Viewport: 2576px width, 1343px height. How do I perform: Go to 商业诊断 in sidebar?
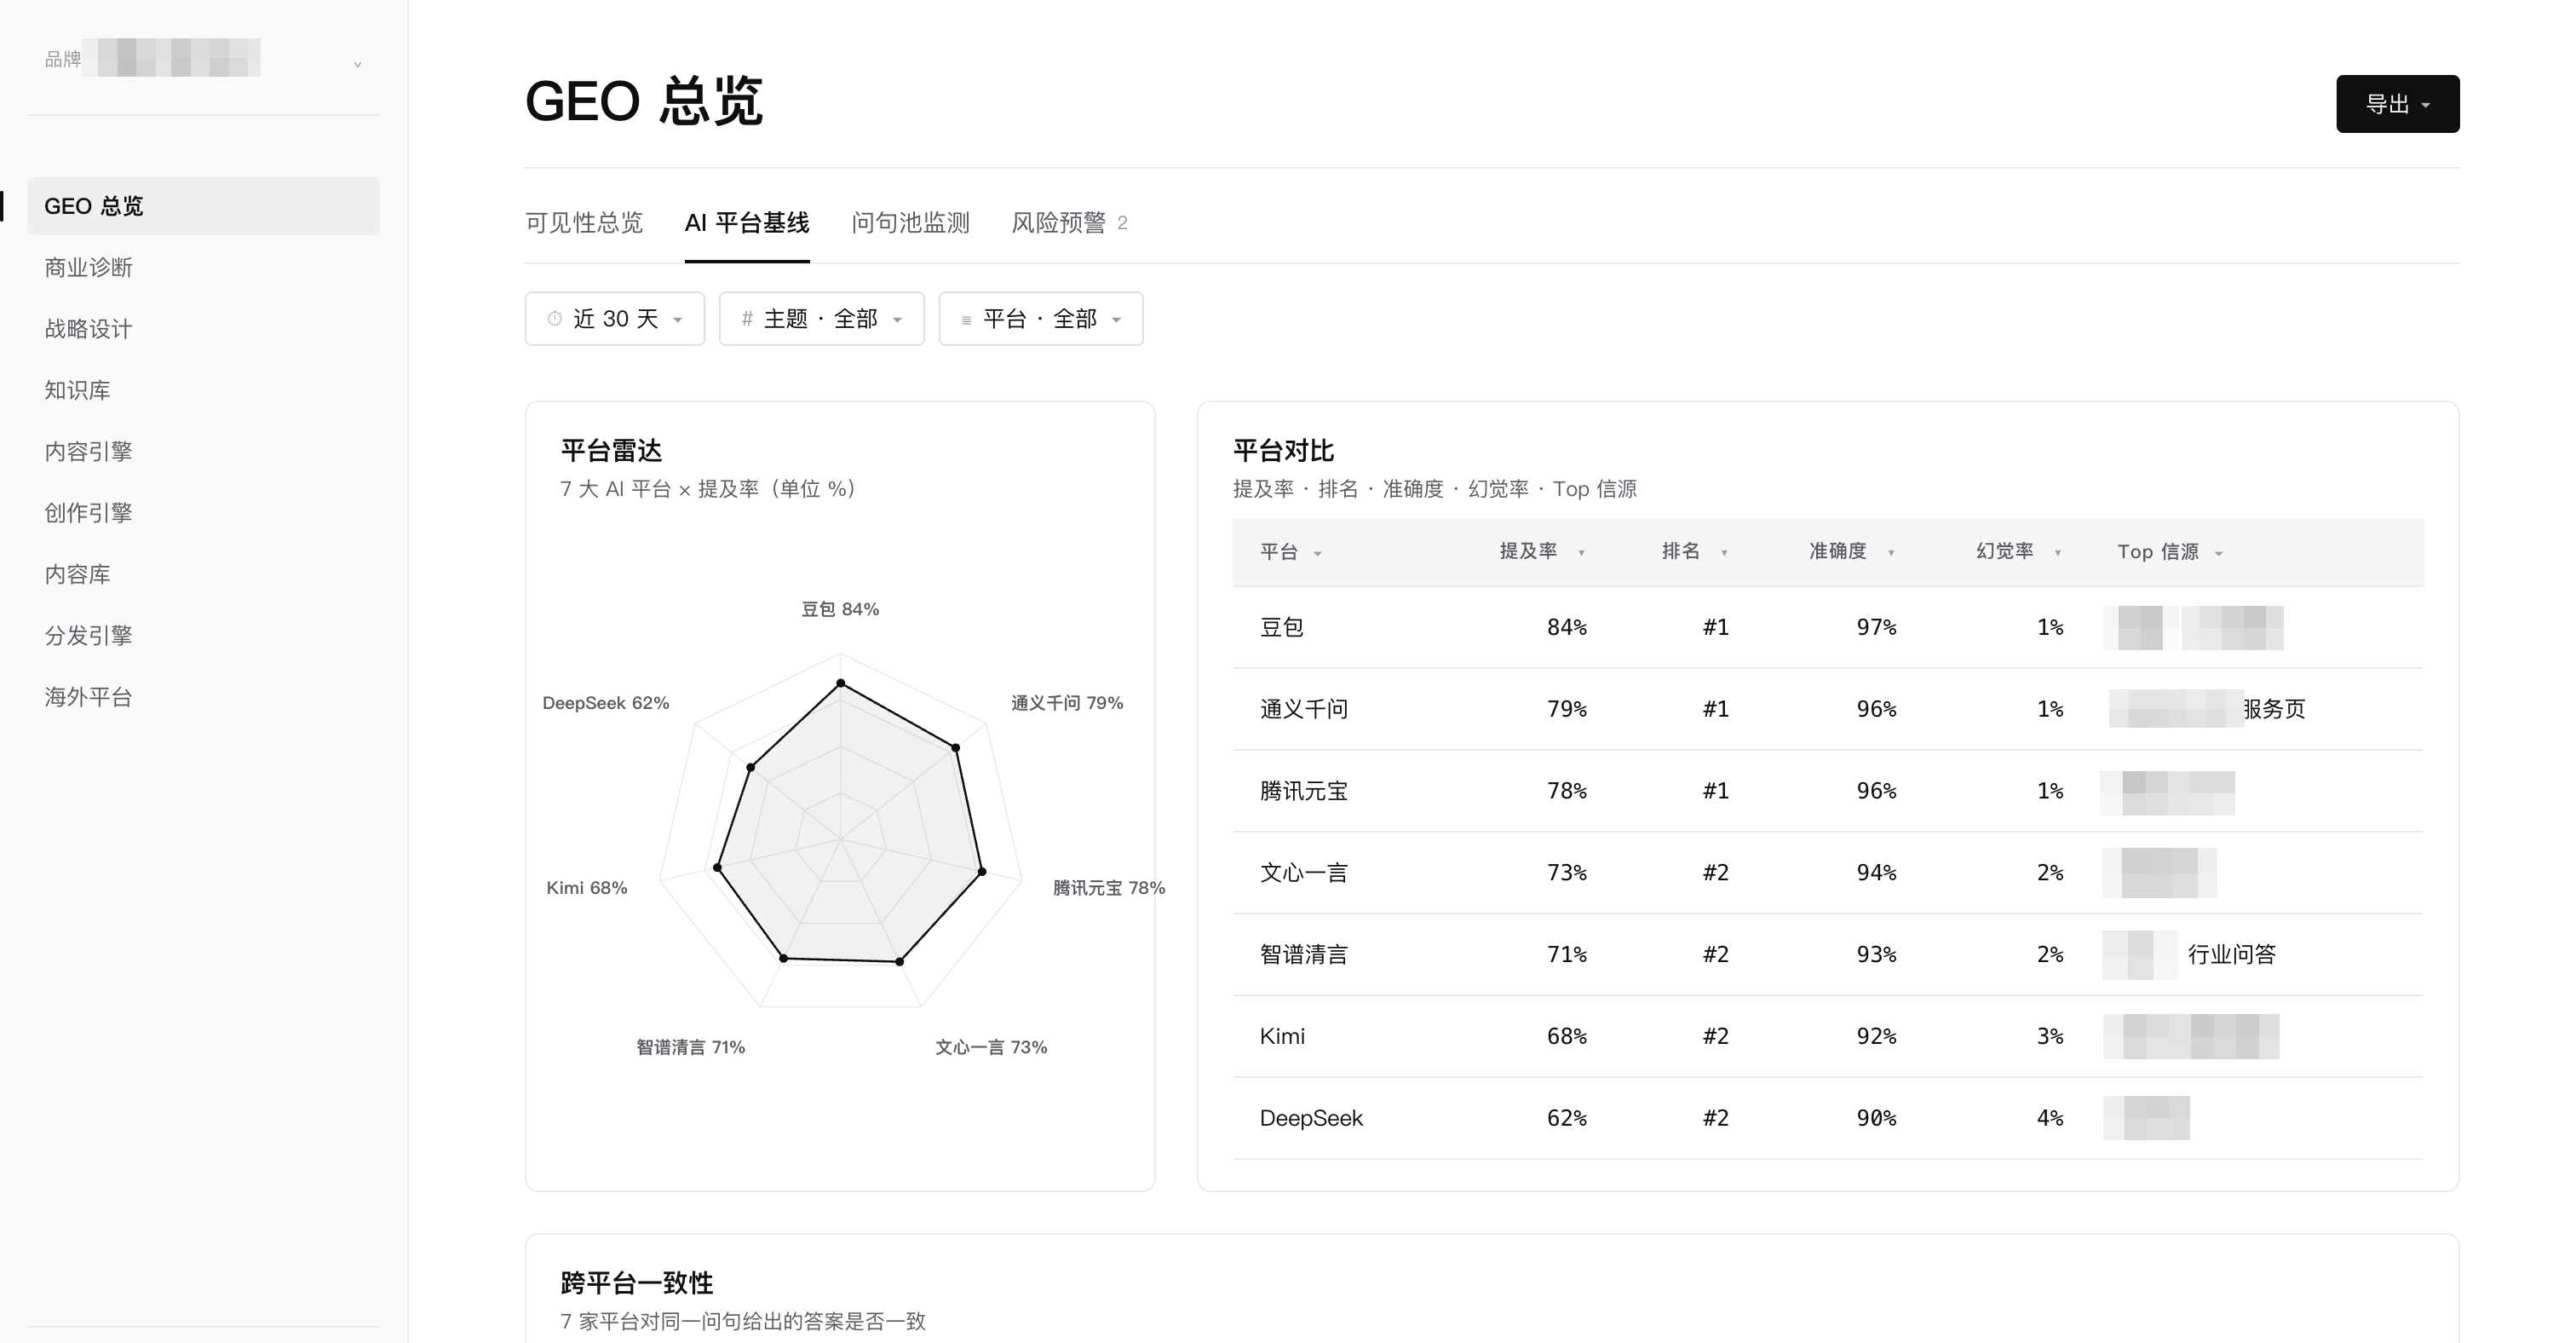203,268
